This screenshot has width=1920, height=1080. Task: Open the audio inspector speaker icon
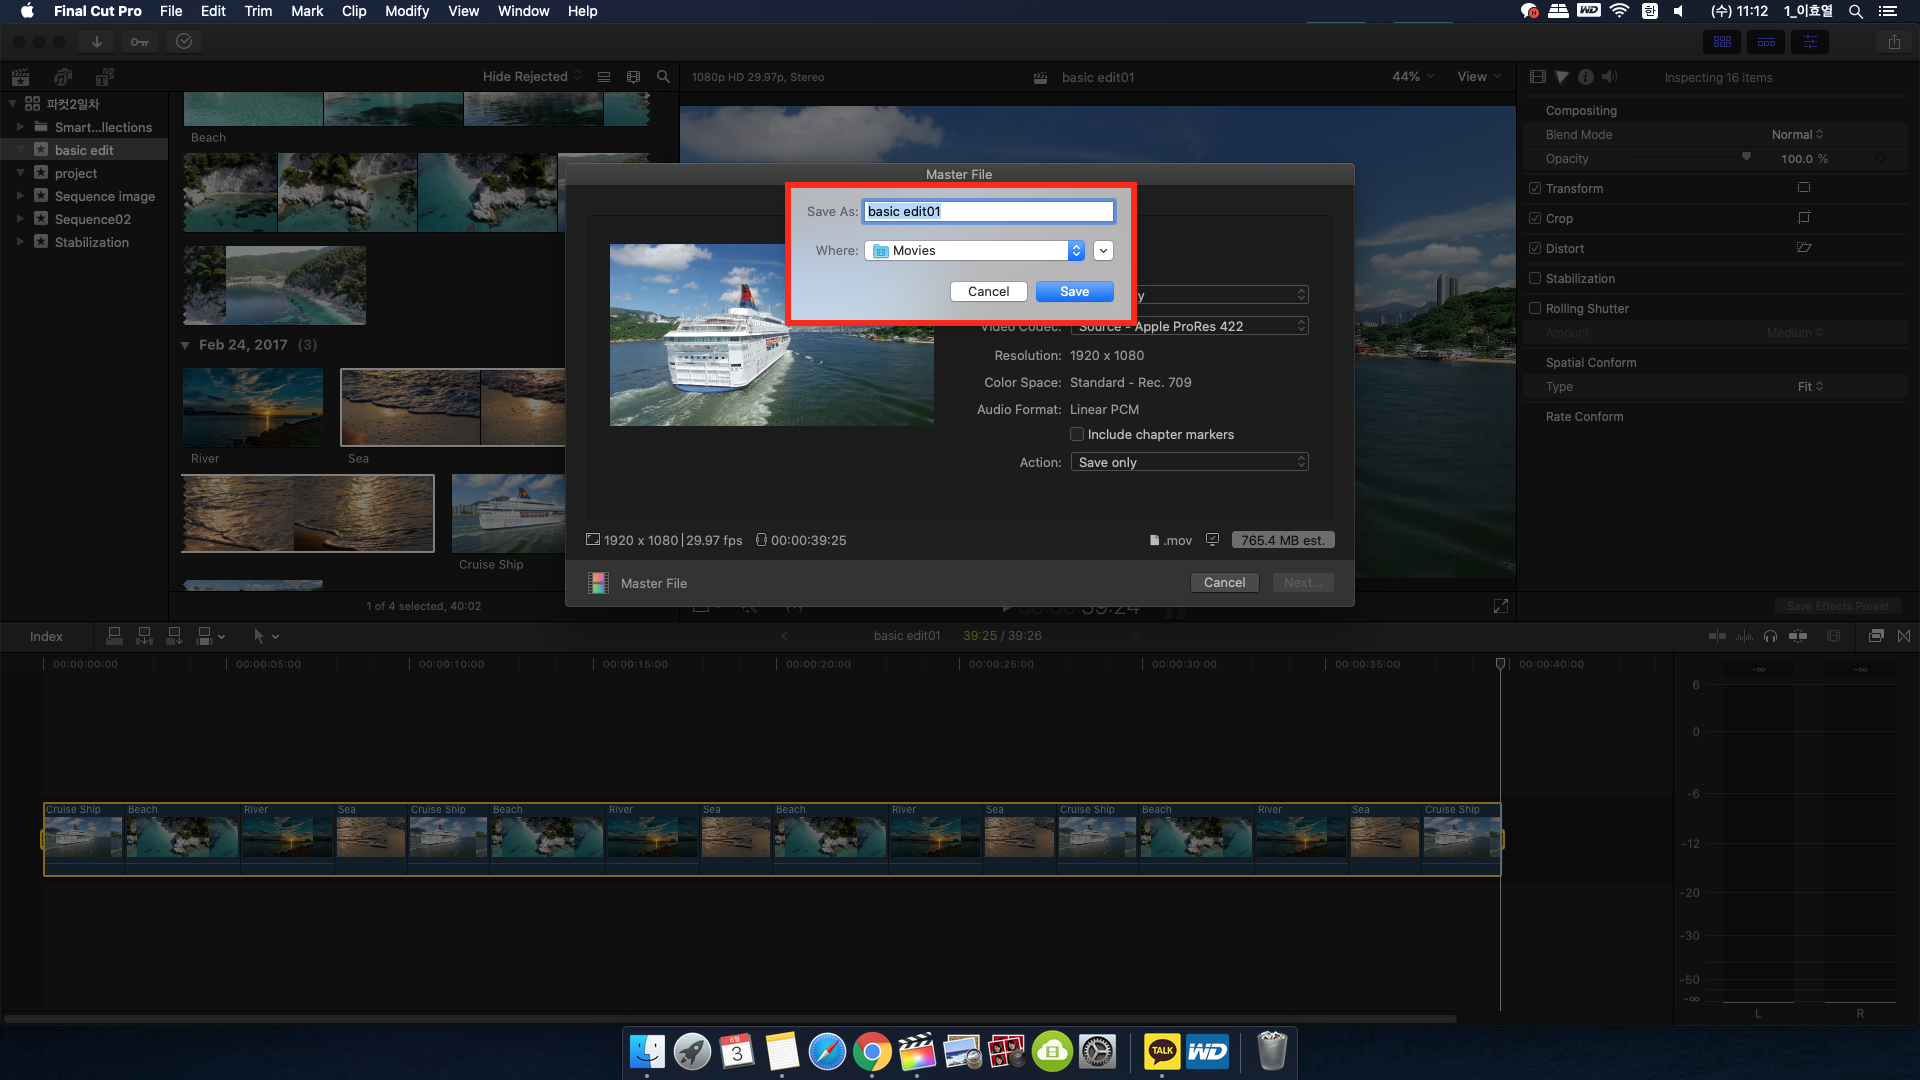[x=1609, y=77]
